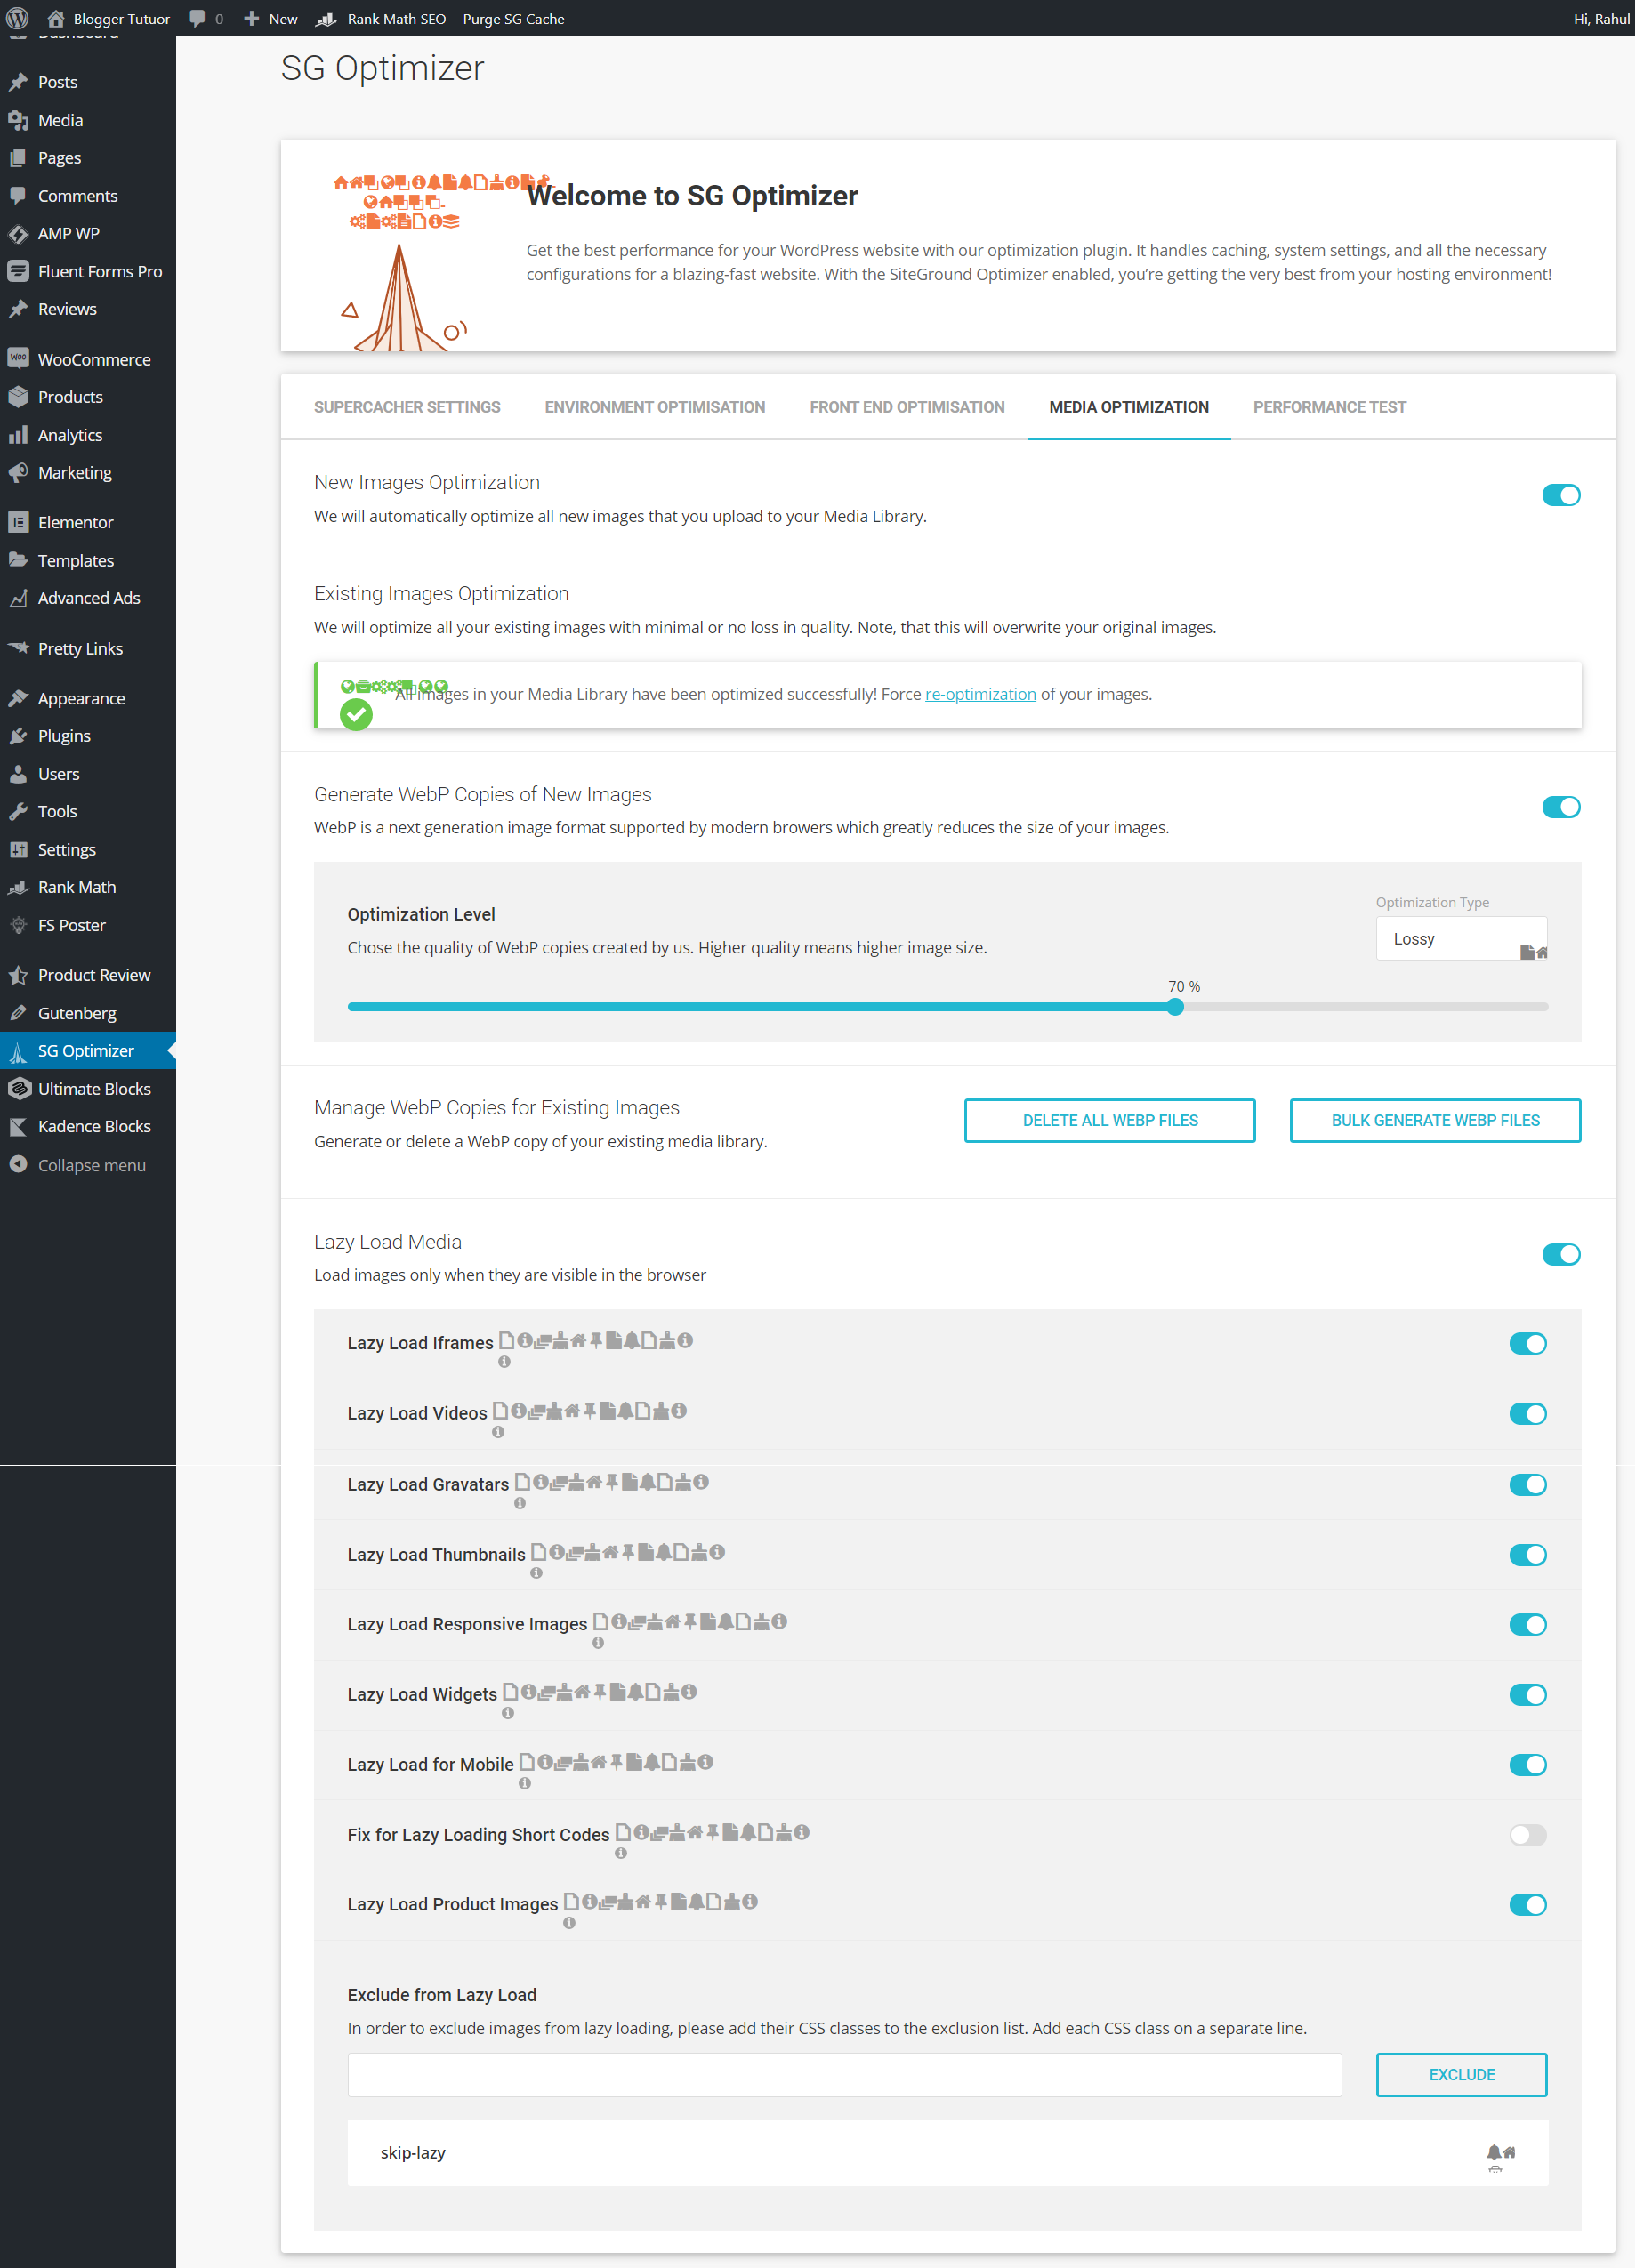Screen dimensions: 1636x2268
Task: Open the Optimization Type Lossy dropdown
Action: pyautogui.click(x=1462, y=939)
